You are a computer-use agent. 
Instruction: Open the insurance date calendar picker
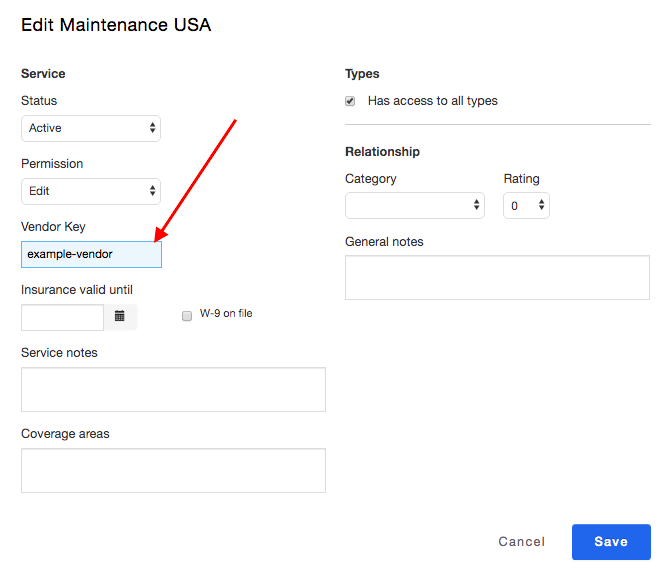[120, 317]
